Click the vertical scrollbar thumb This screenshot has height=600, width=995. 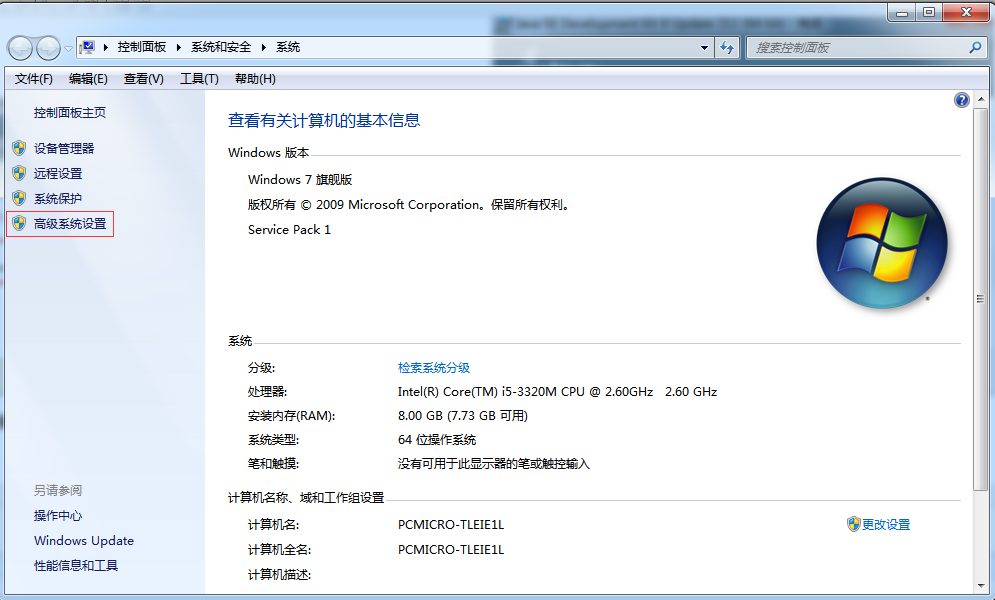tap(980, 299)
